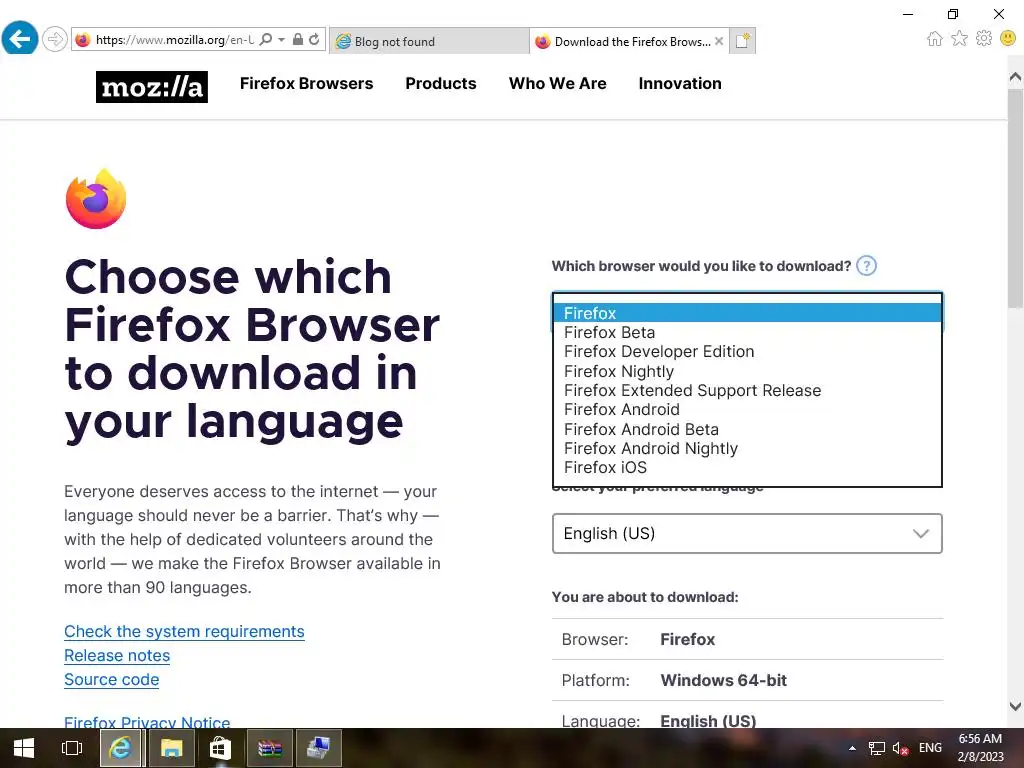Open the English (US) language dropdown
Image resolution: width=1024 pixels, height=768 pixels.
tap(747, 534)
